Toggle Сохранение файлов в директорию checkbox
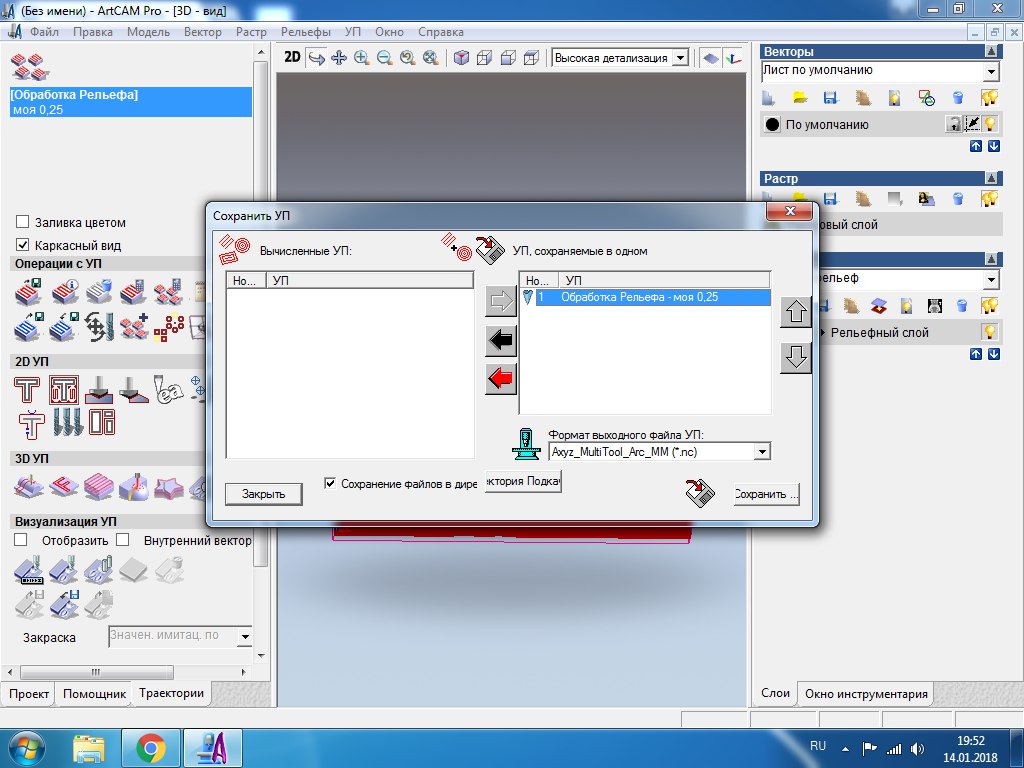The image size is (1024, 768). (x=330, y=483)
